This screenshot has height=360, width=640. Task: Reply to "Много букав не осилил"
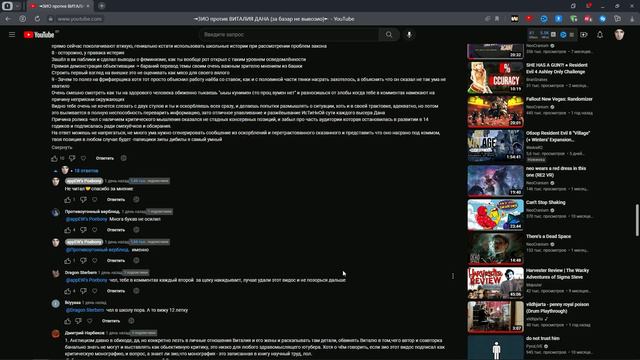point(116,230)
